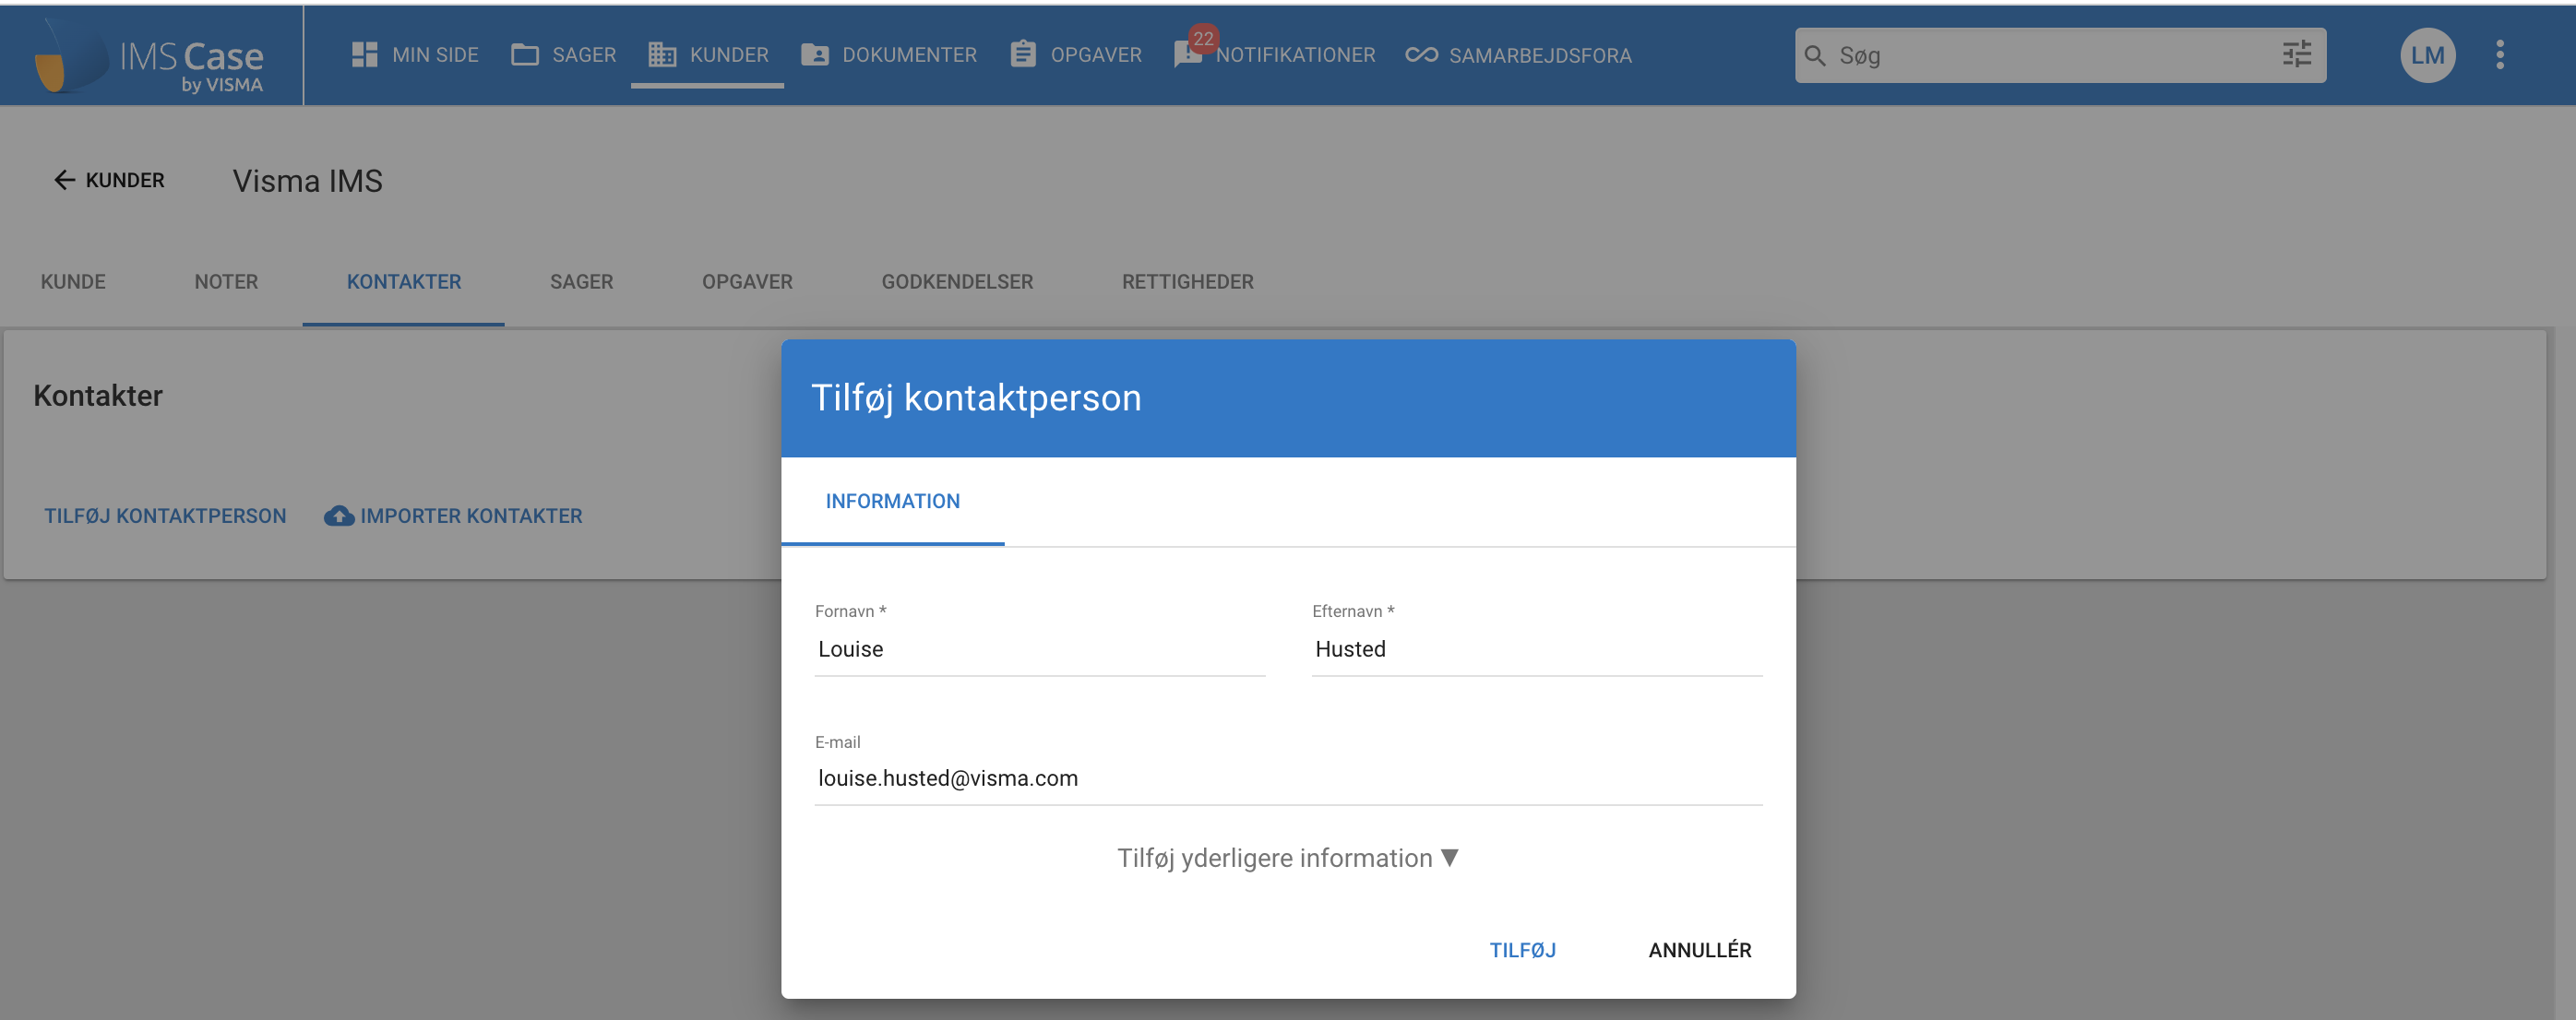This screenshot has height=1020, width=2576.
Task: Click the Tilføj kontaktperson dialog title
Action: coord(976,398)
